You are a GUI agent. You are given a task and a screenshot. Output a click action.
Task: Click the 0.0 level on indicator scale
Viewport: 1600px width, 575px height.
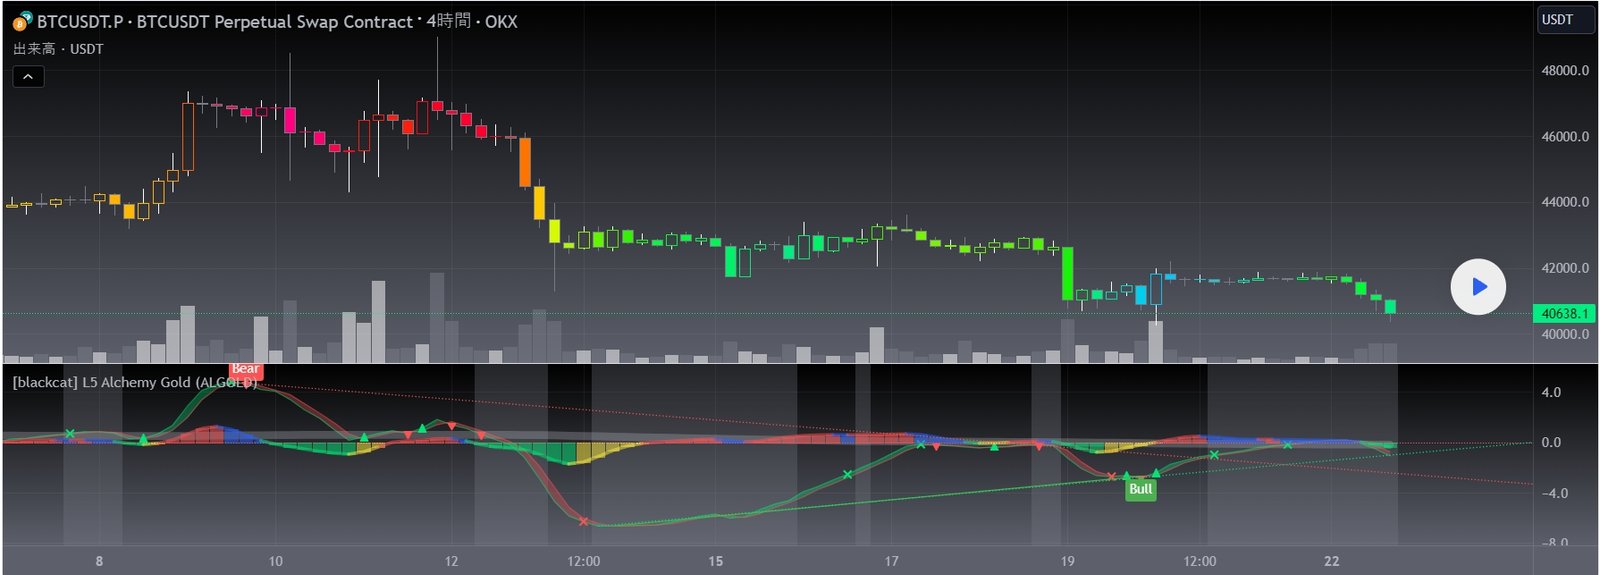click(1551, 443)
